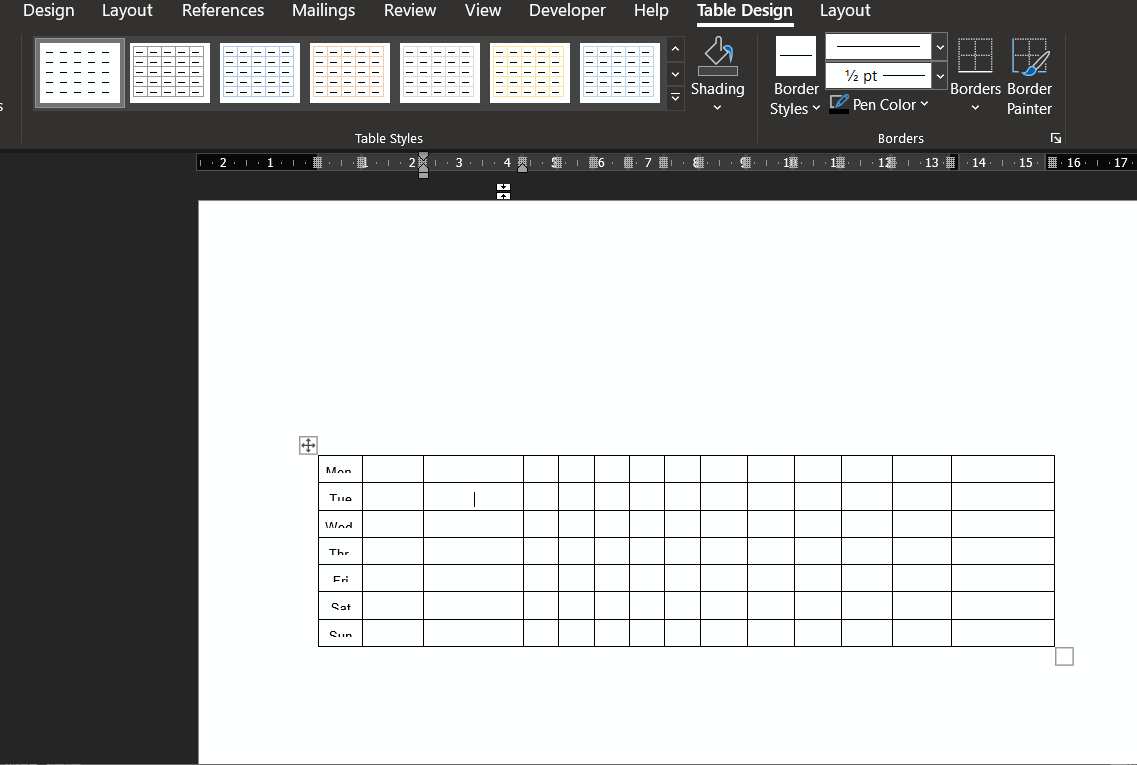Viewport: 1137px width, 765px height.
Task: Apply the orange grid table style thumbnail
Action: click(x=350, y=73)
